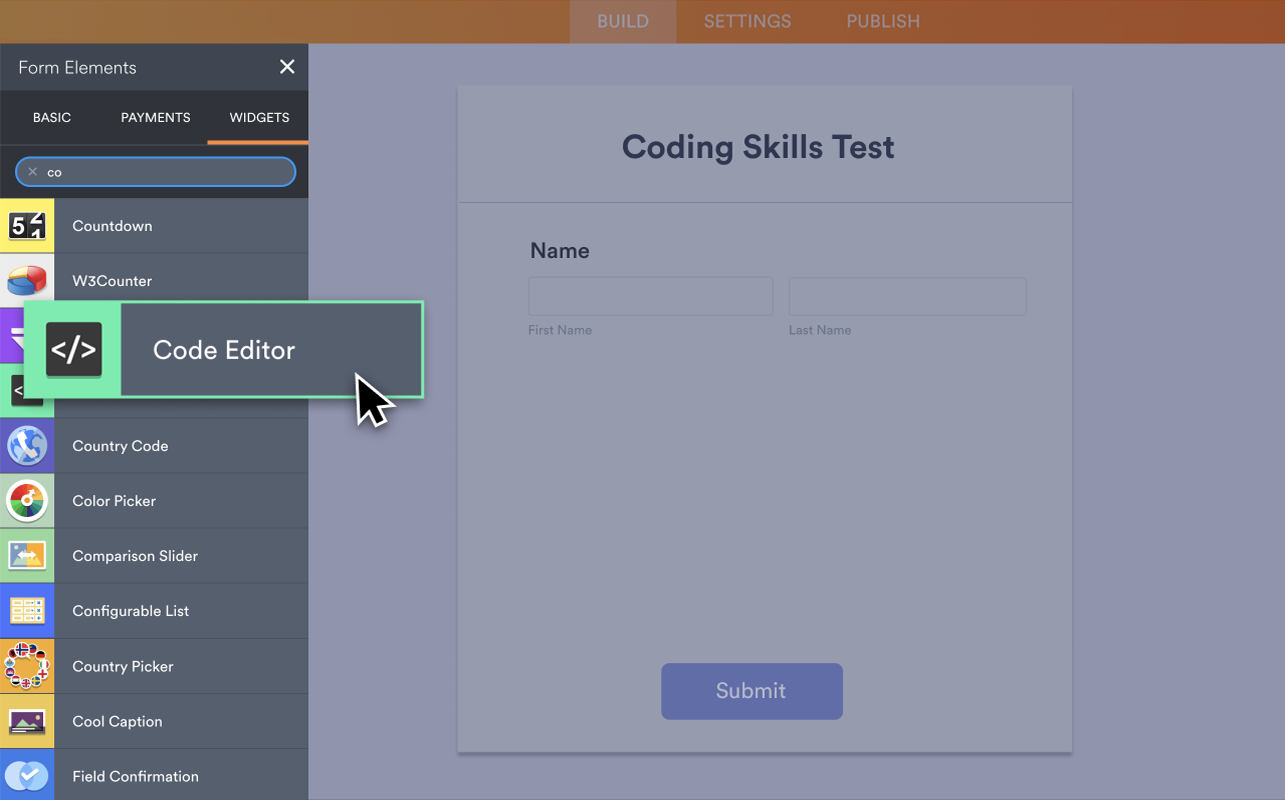Viewport: 1285px width, 800px height.
Task: Select the Color Picker widget icon
Action: [x=27, y=500]
